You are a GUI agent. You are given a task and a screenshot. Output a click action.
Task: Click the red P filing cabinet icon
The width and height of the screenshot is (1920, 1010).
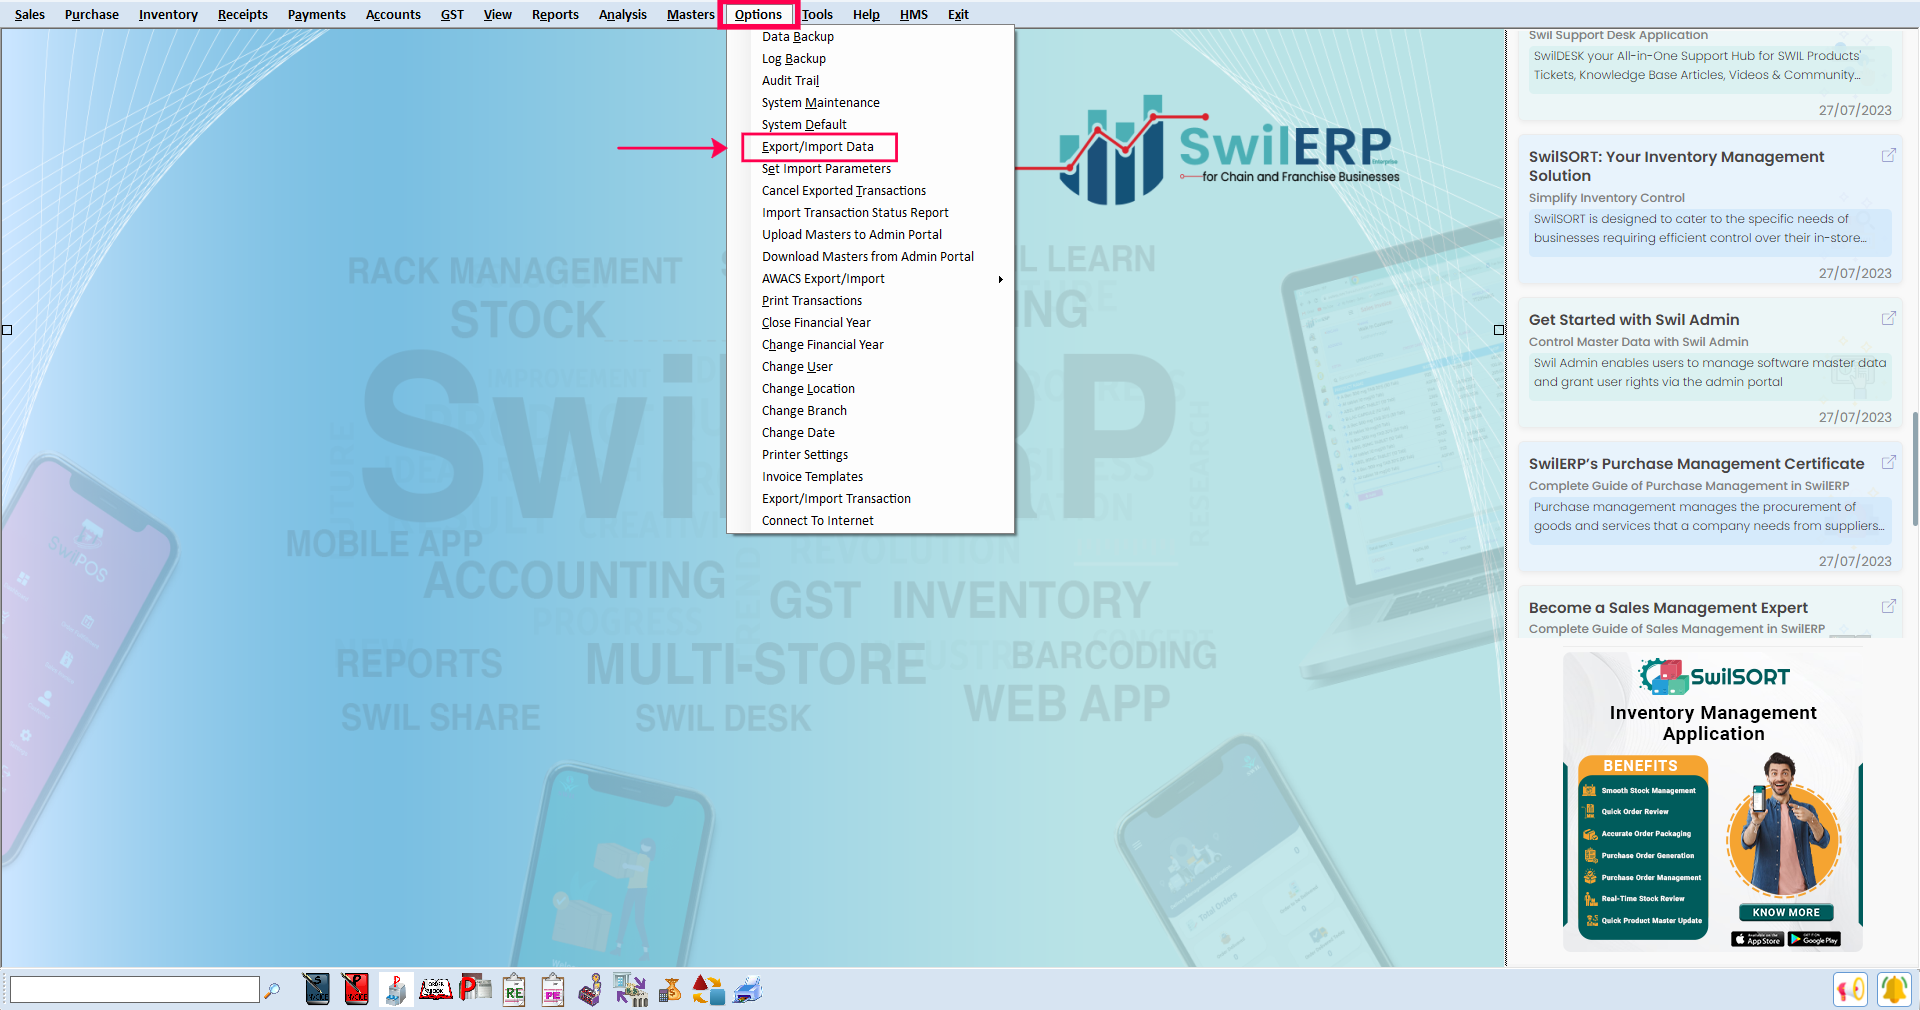click(396, 990)
